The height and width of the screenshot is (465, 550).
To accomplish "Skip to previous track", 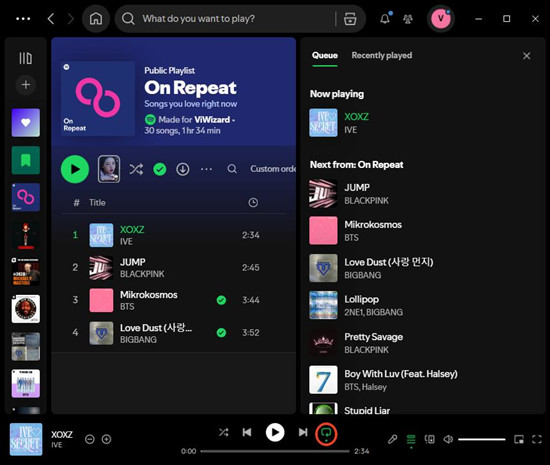I will click(247, 432).
